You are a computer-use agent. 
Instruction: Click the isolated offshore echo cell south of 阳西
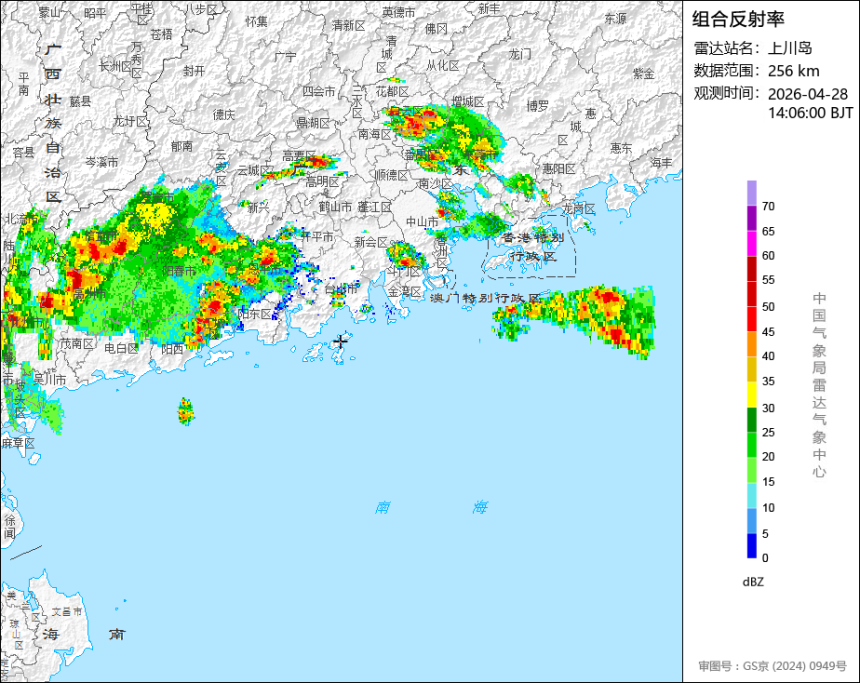coord(186,411)
